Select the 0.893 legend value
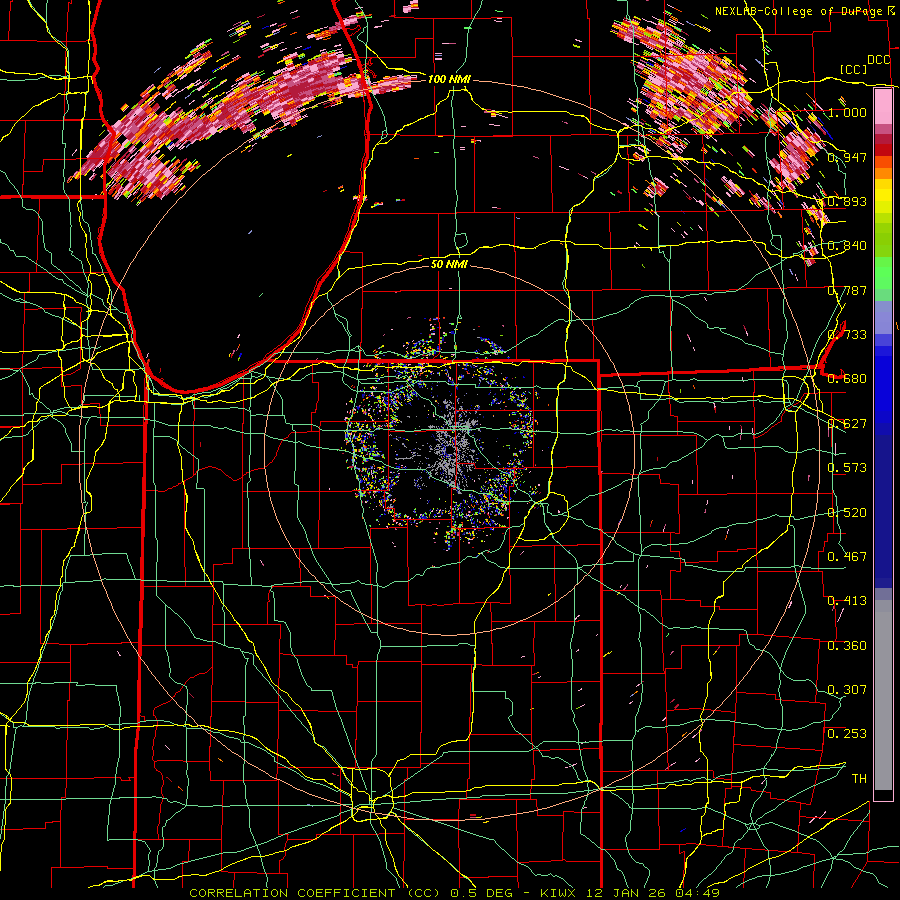The height and width of the screenshot is (900, 900). 847,201
